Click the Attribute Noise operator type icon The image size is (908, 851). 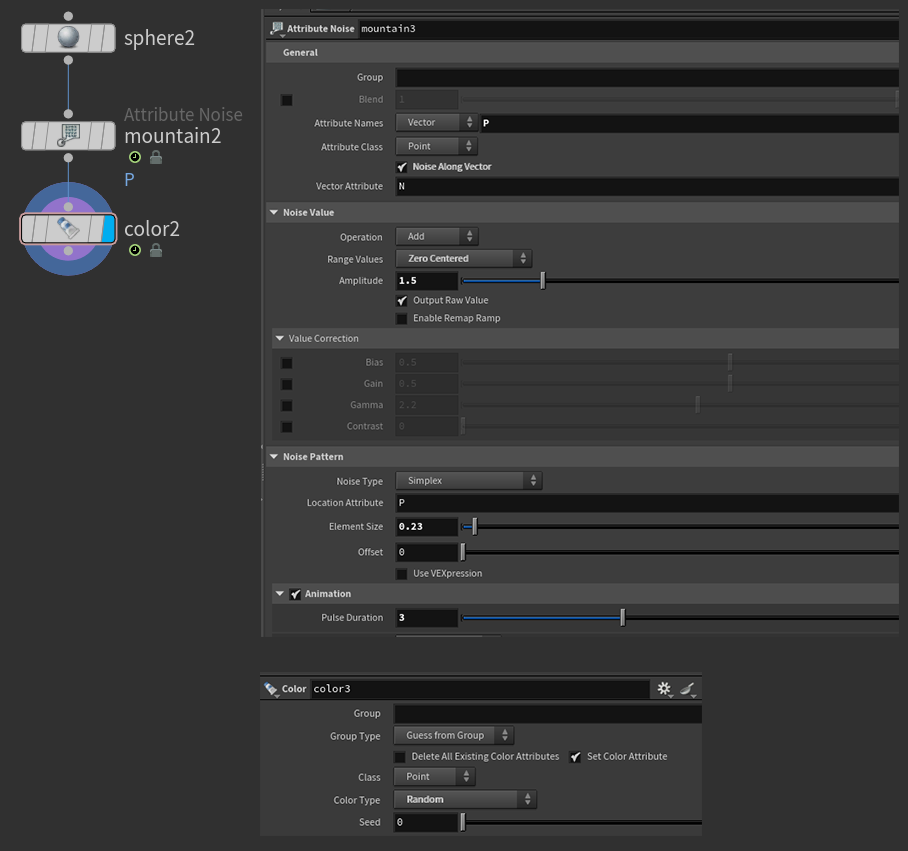point(277,29)
